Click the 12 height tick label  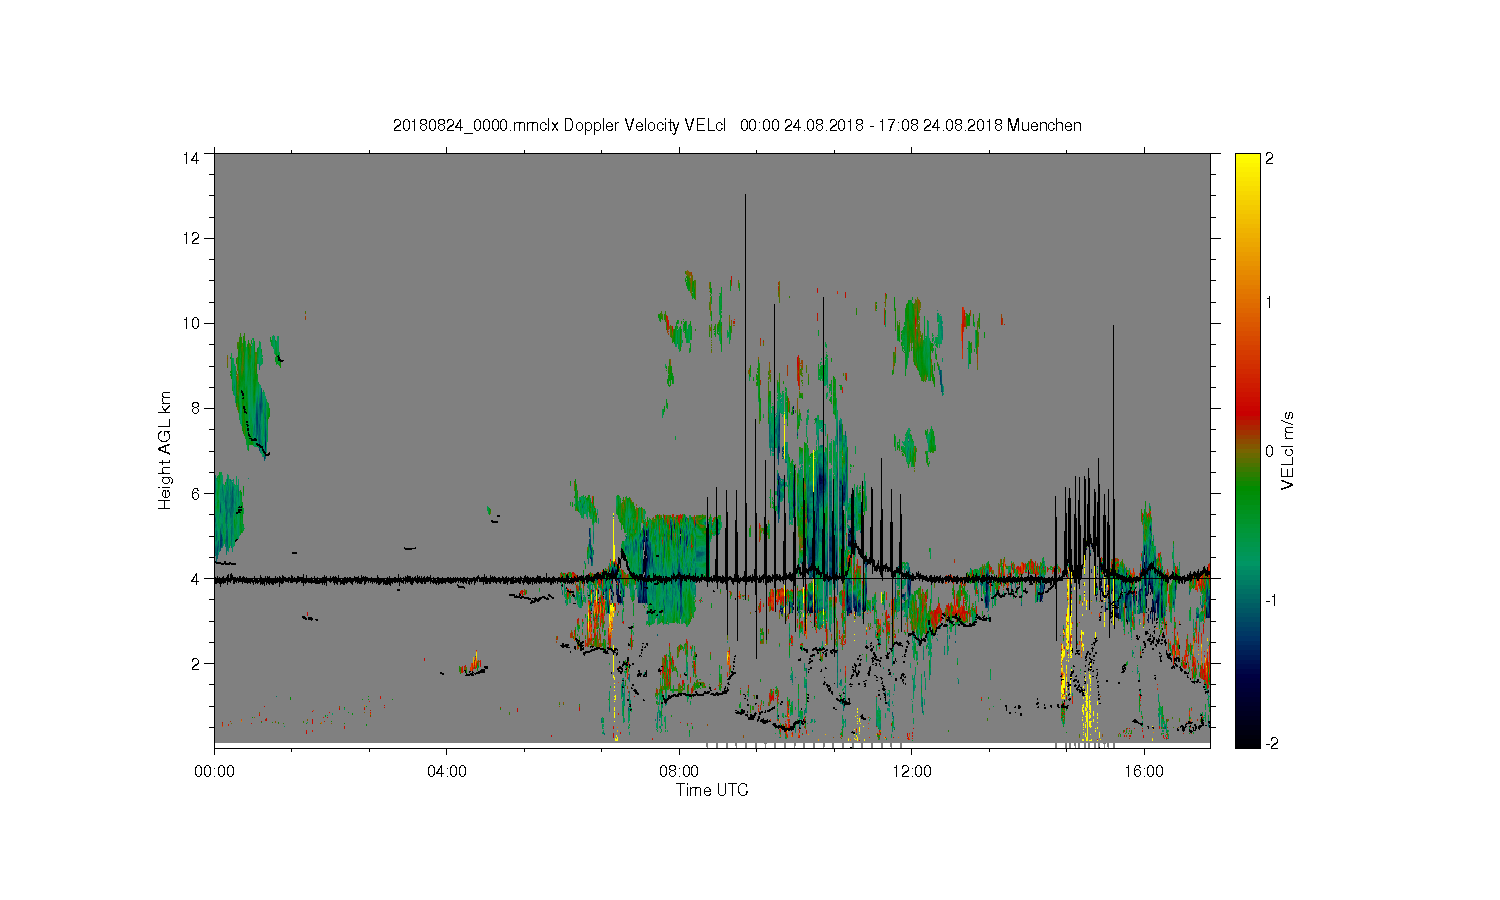point(192,238)
